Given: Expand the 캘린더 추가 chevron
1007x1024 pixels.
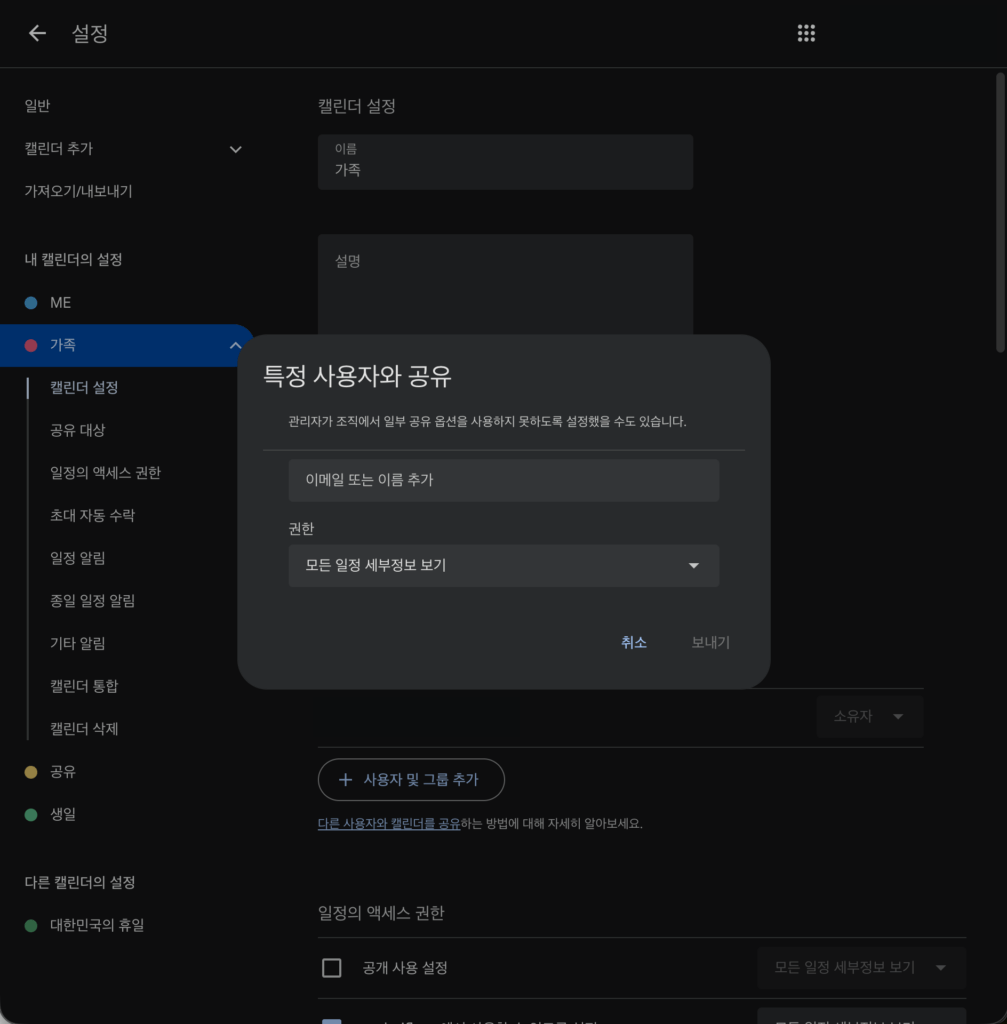Looking at the screenshot, I should [x=236, y=149].
